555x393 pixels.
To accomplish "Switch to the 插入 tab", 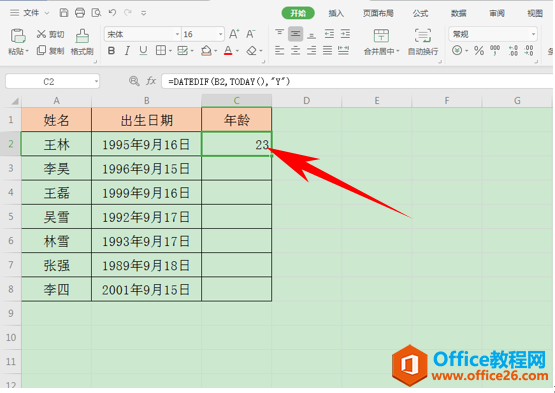I will [x=336, y=13].
